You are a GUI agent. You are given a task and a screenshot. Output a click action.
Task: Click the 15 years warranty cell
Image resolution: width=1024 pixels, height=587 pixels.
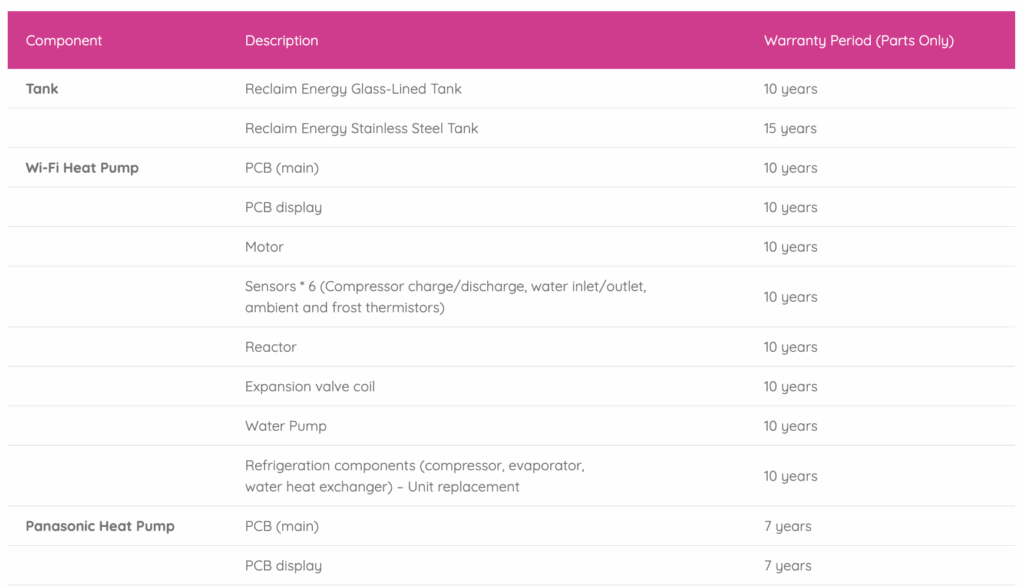coord(790,128)
